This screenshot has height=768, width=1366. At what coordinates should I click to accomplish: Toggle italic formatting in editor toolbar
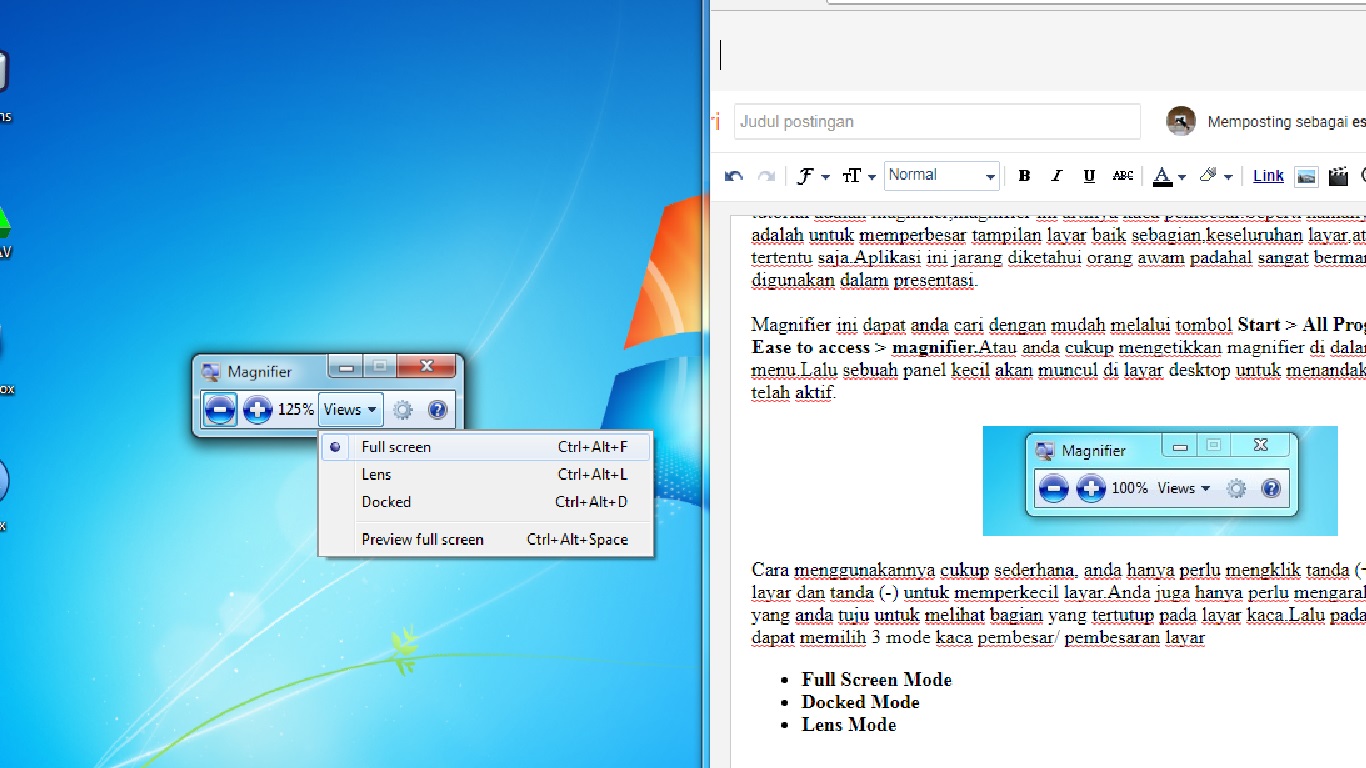(x=1056, y=176)
